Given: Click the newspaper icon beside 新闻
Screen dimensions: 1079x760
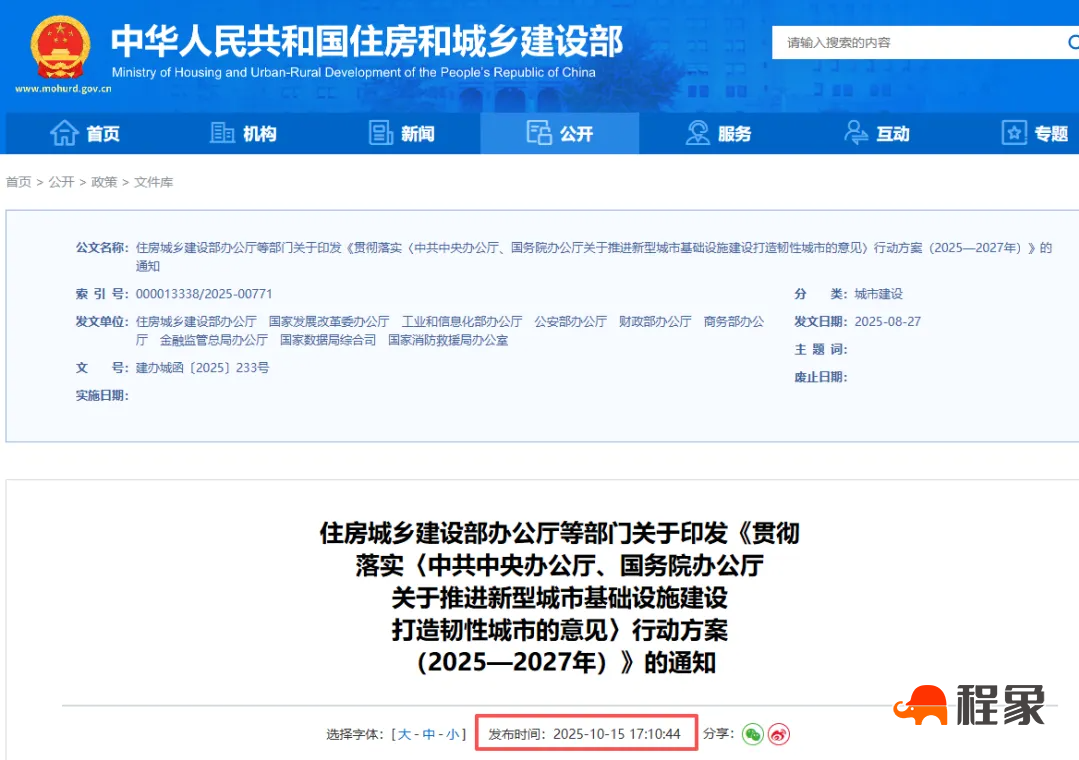Looking at the screenshot, I should tap(380, 132).
